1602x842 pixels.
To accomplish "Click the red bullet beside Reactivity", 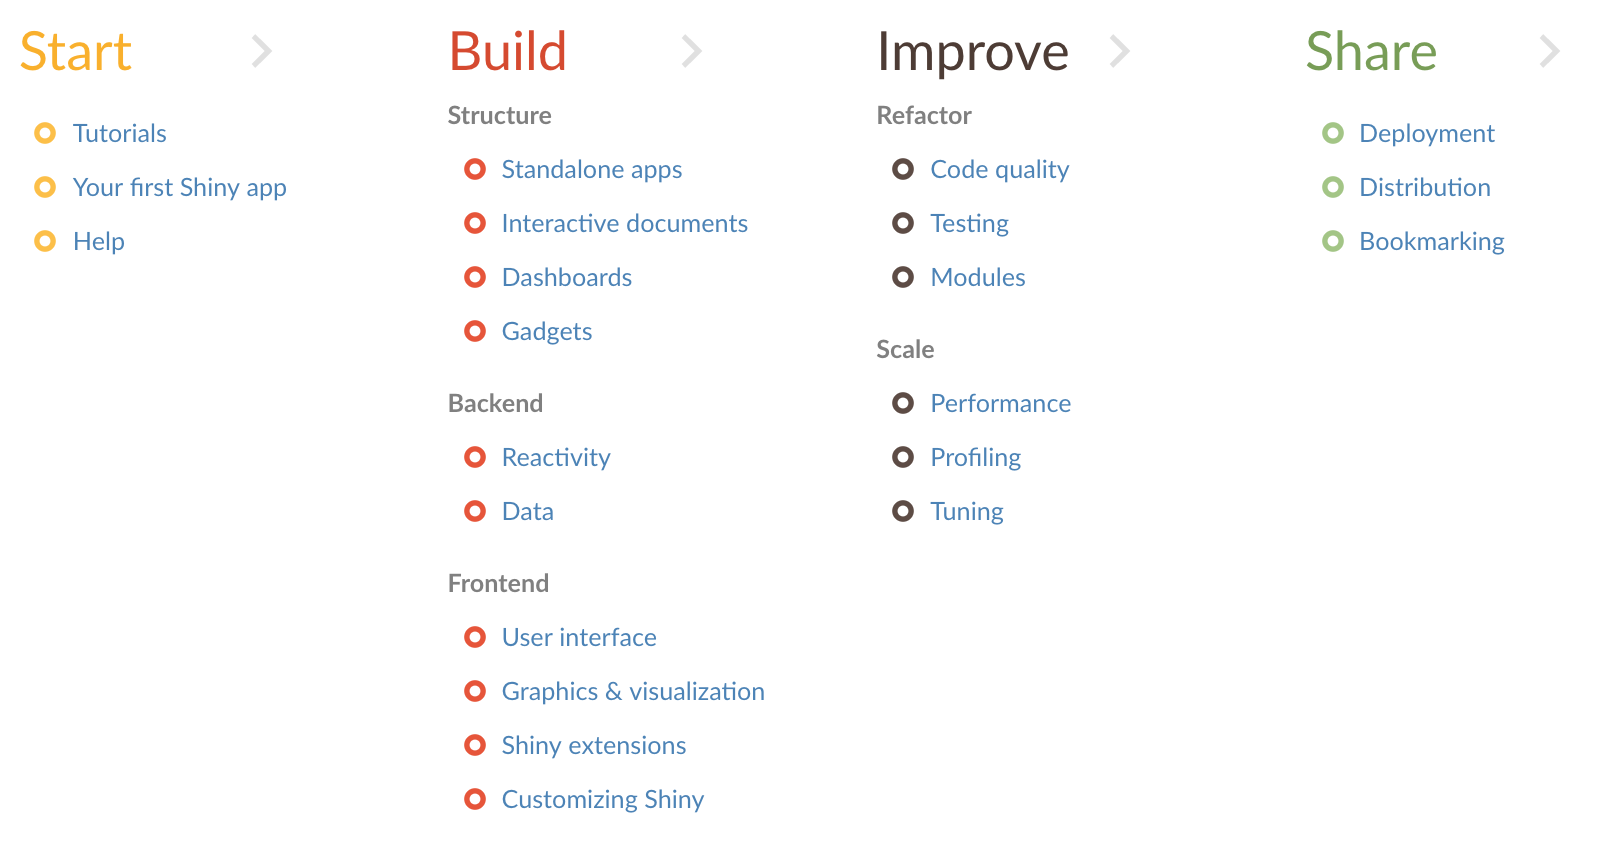I will point(475,457).
